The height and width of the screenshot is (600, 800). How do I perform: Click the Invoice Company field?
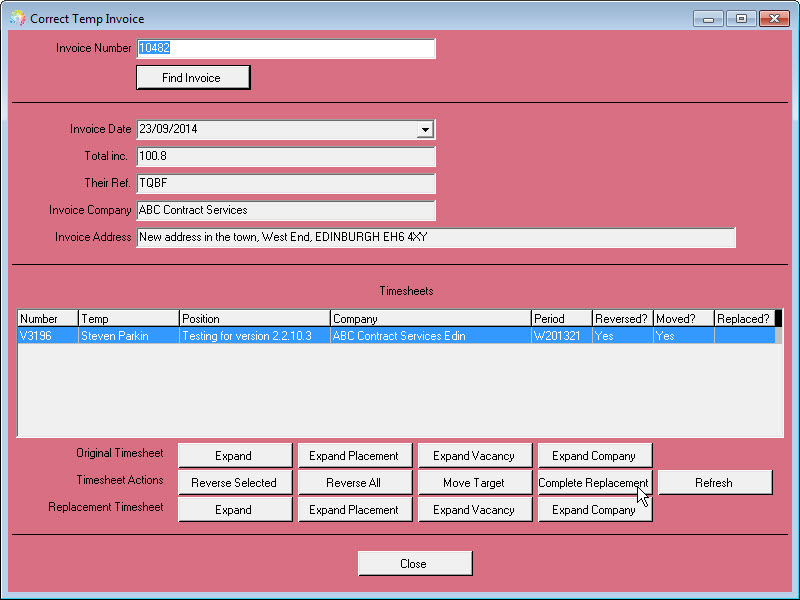286,210
